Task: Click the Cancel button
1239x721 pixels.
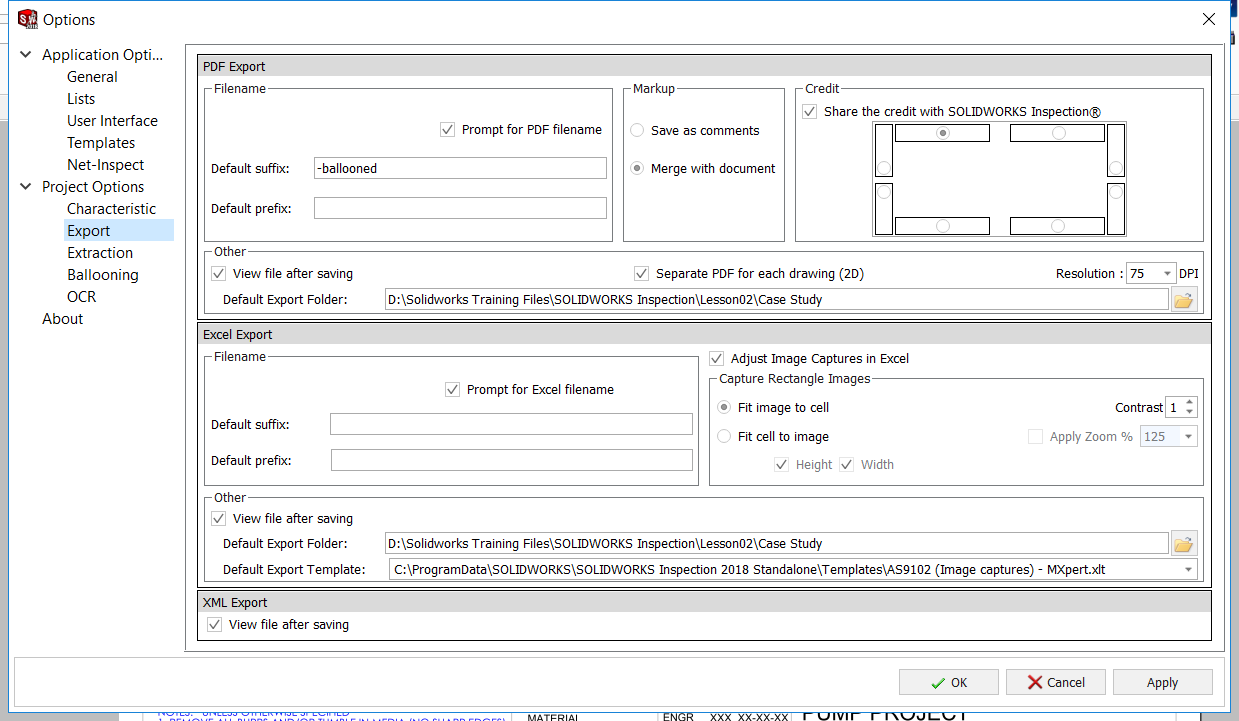Action: click(1055, 682)
